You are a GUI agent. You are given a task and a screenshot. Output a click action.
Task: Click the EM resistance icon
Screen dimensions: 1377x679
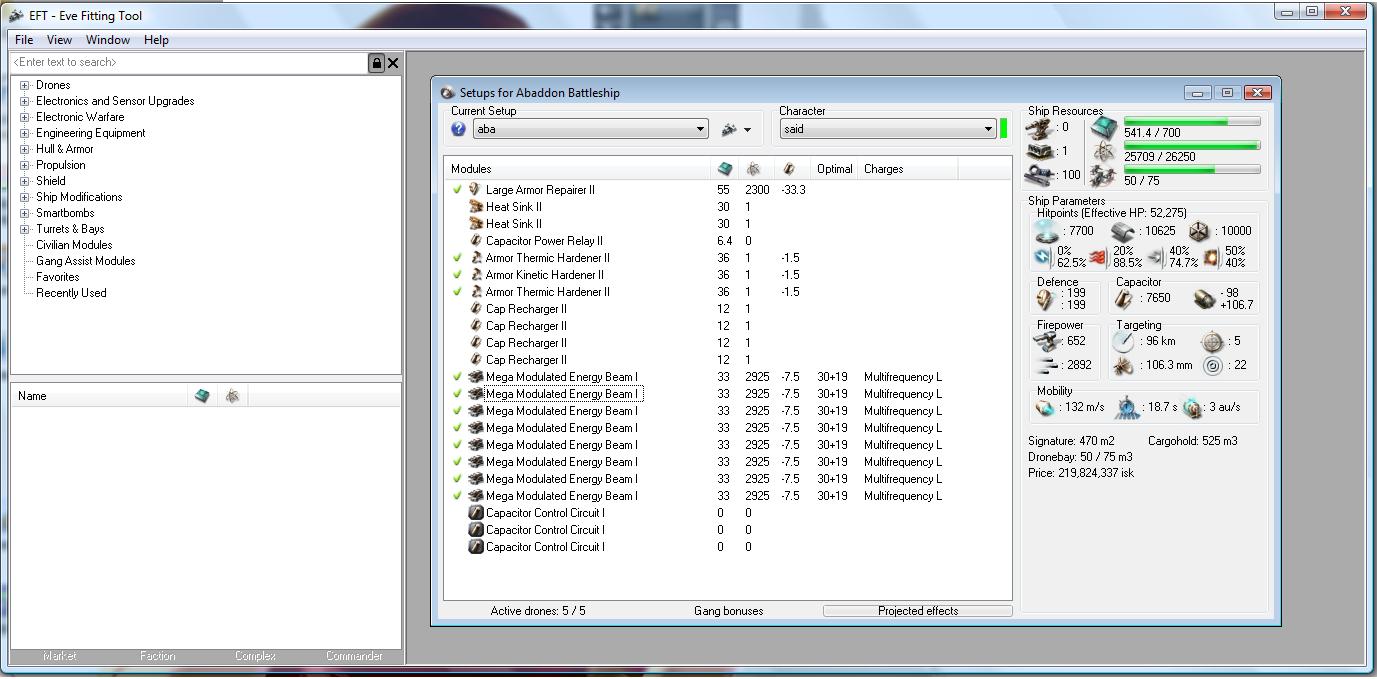point(1041,257)
